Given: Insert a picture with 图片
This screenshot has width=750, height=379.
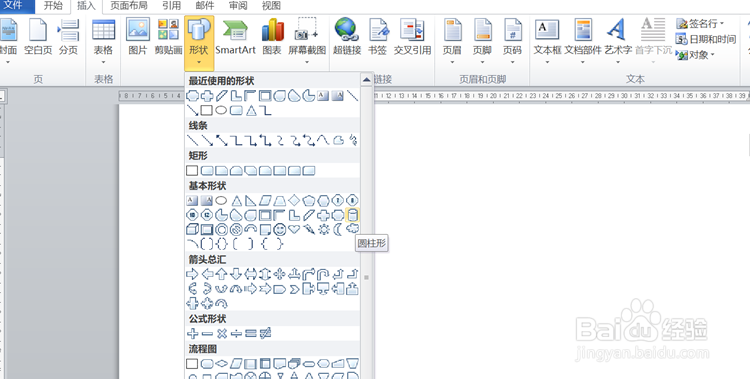Looking at the screenshot, I should (x=138, y=37).
